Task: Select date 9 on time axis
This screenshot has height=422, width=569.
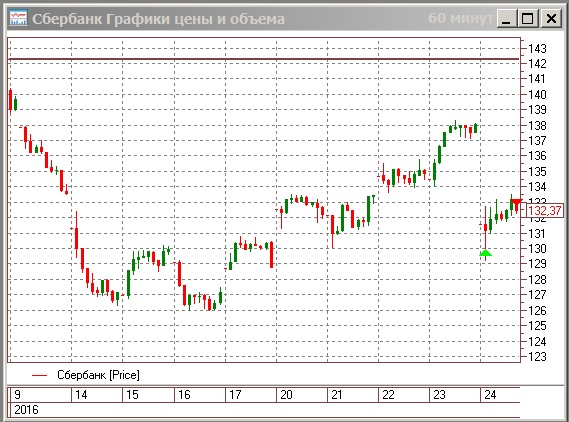Action: pyautogui.click(x=17, y=394)
